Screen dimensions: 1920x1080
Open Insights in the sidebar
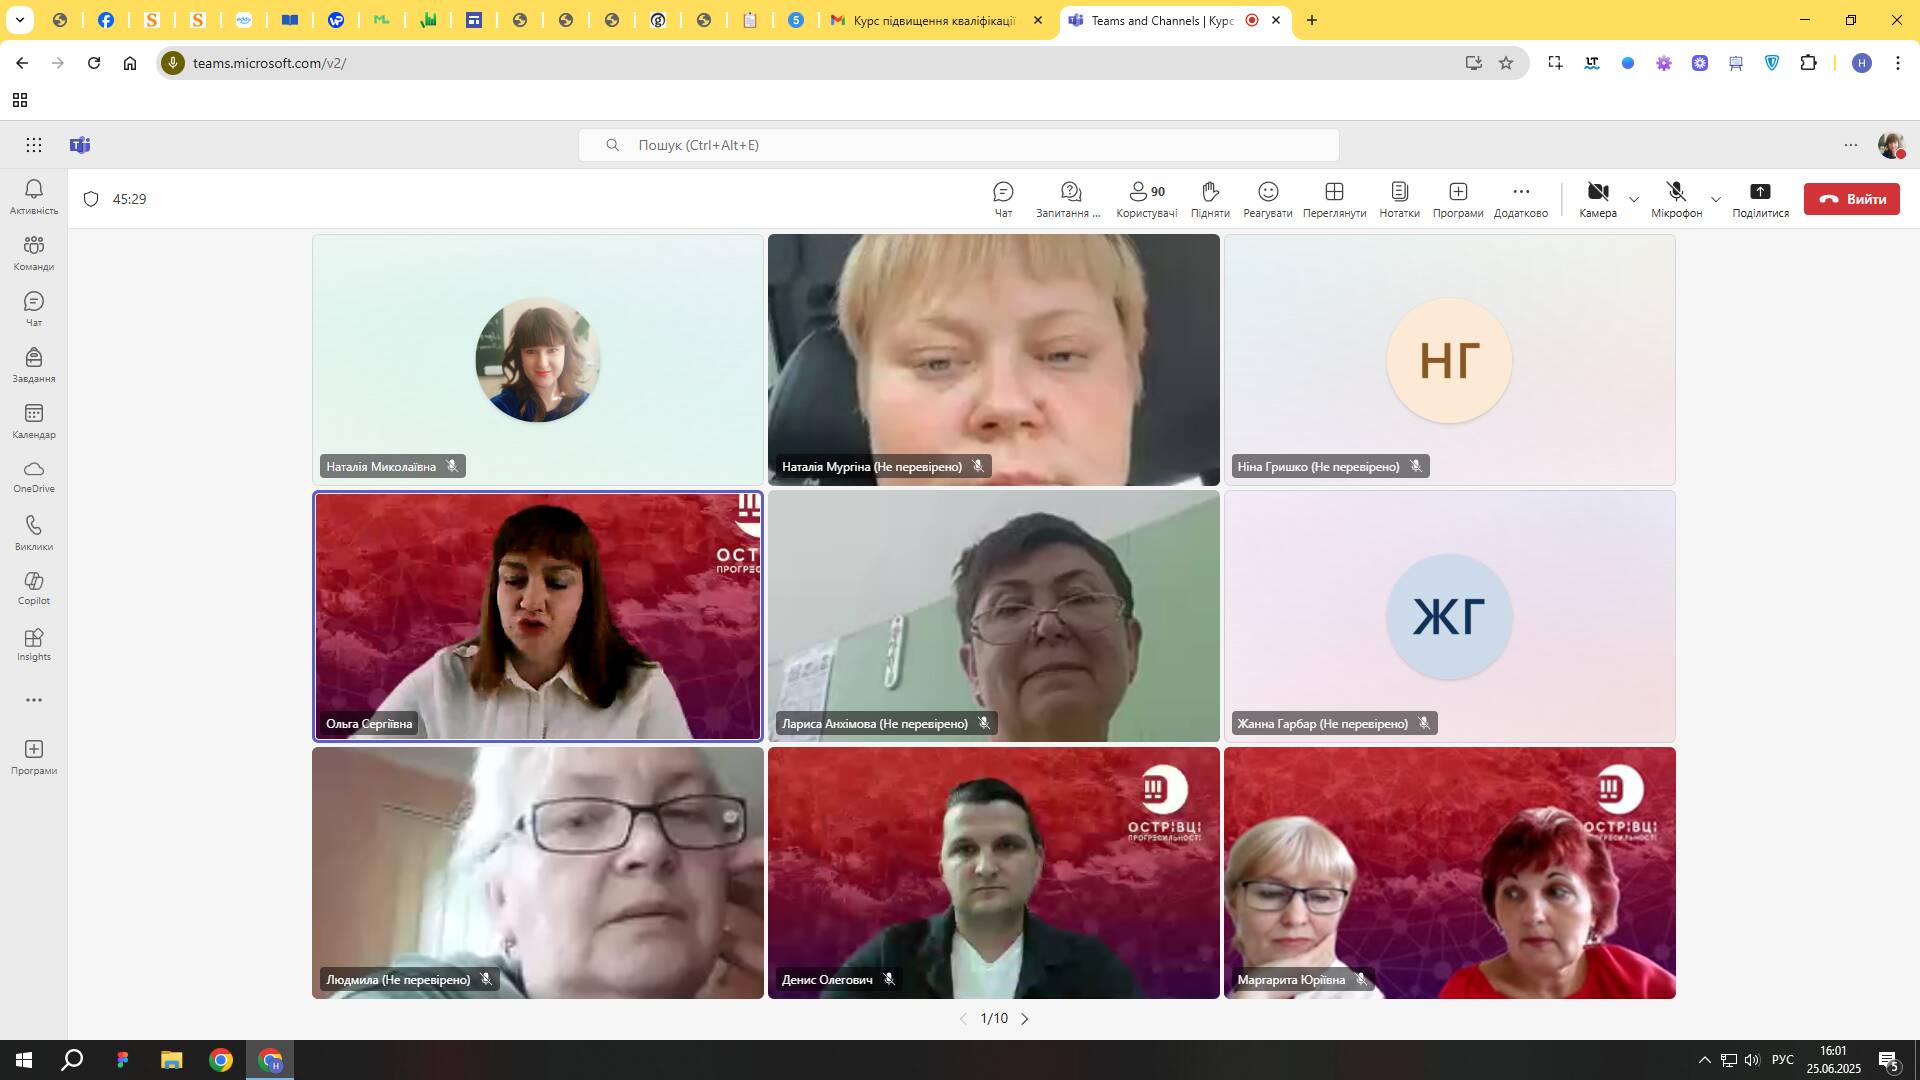(34, 645)
